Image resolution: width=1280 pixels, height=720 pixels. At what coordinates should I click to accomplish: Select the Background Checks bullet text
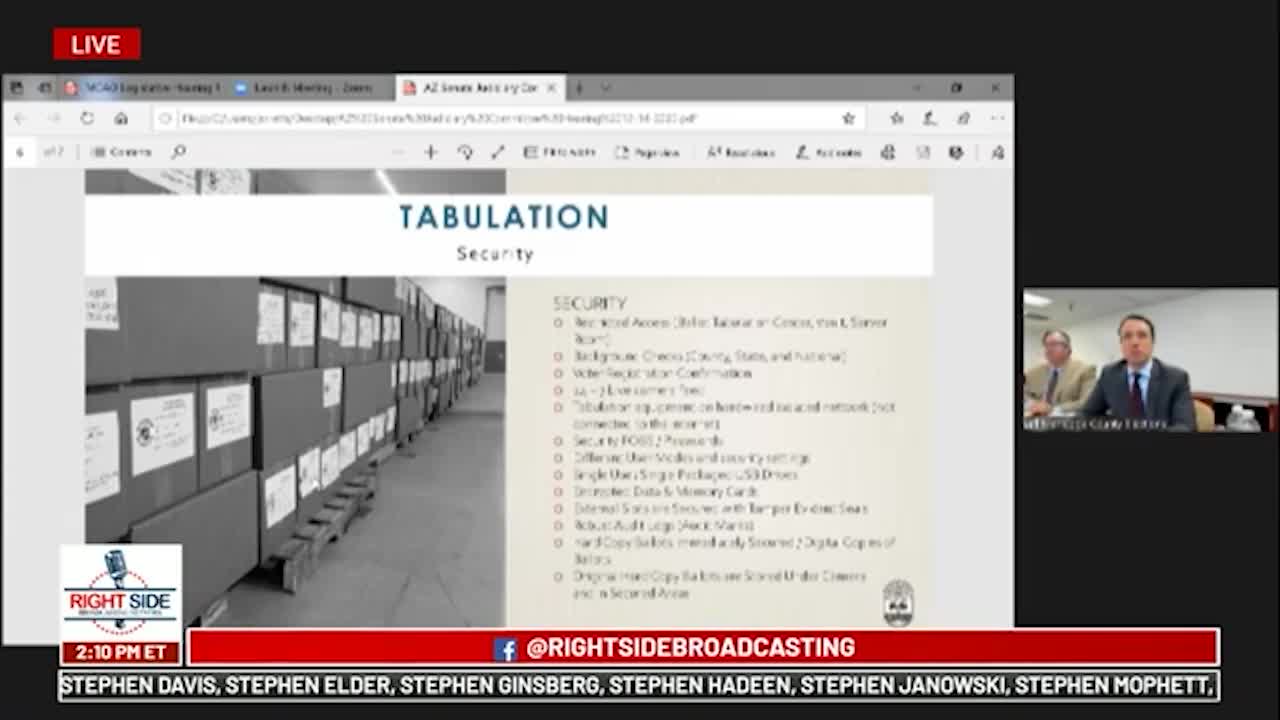(x=710, y=356)
